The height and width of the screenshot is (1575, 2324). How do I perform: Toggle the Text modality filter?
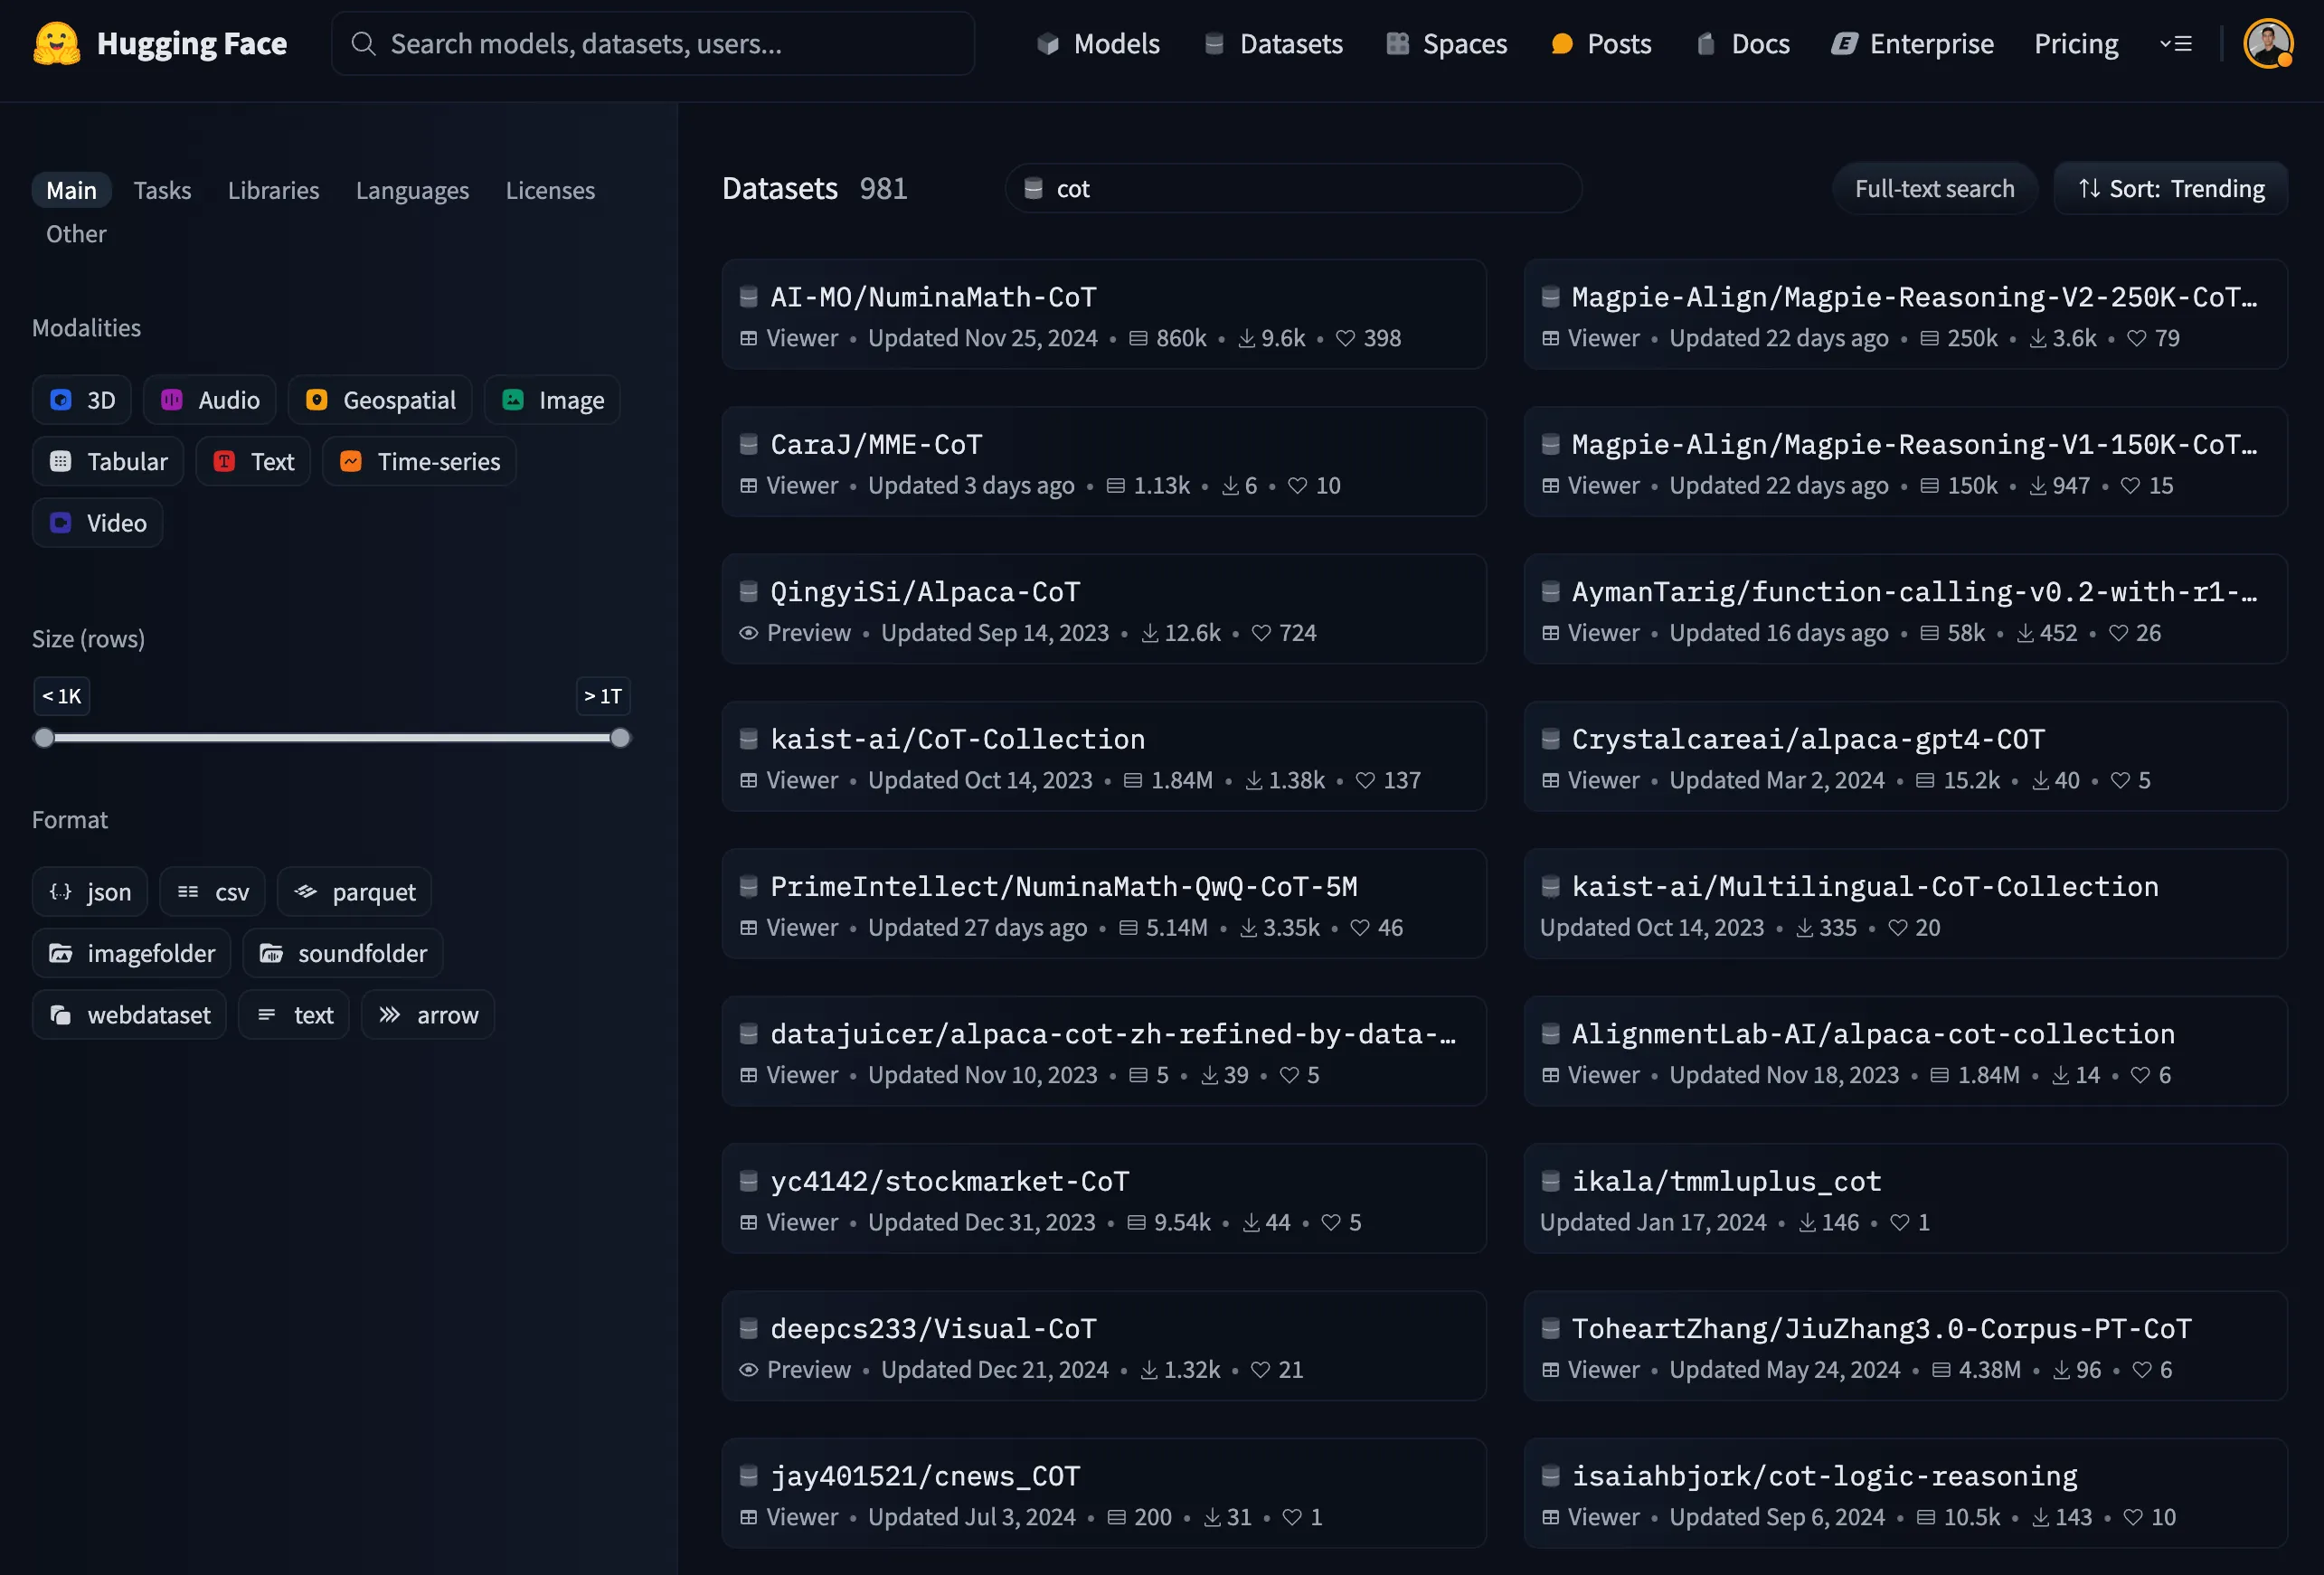pos(253,461)
